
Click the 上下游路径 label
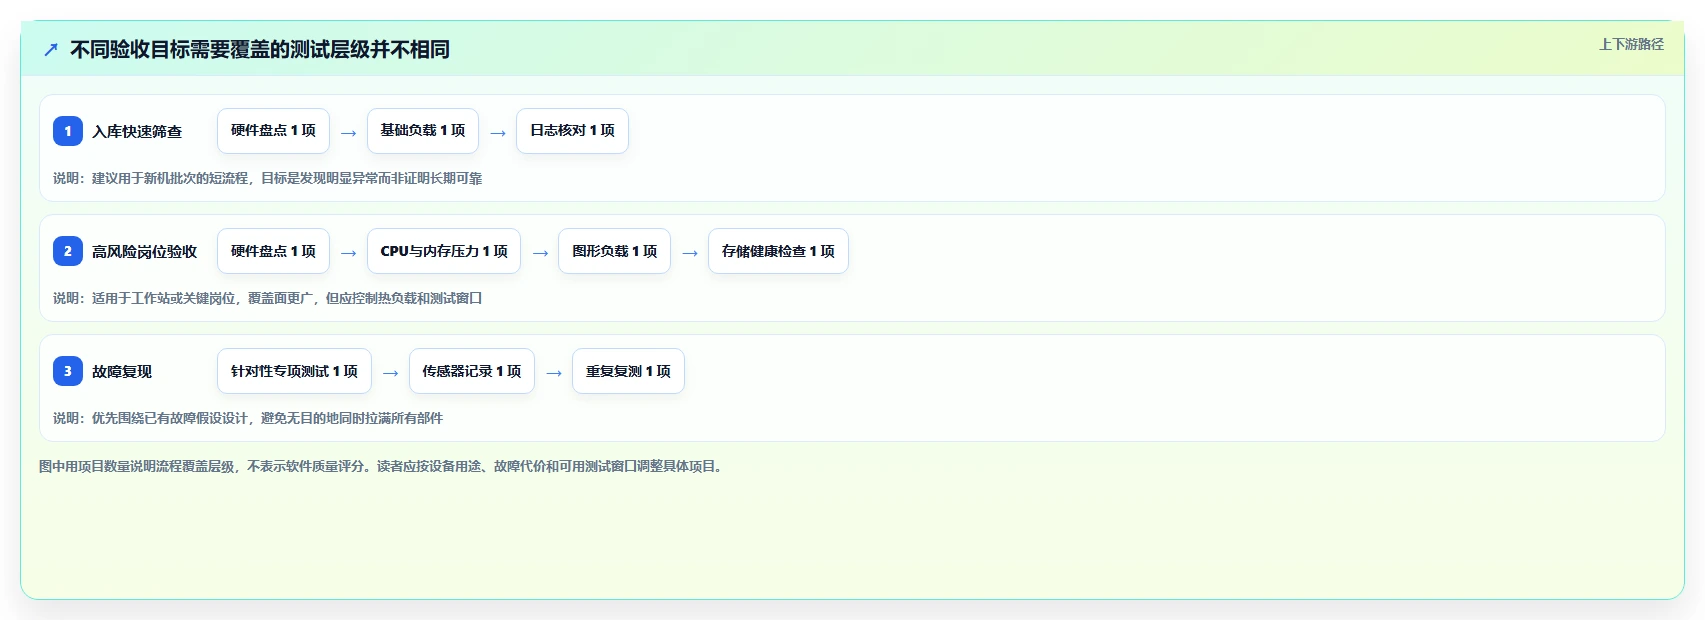point(1631,44)
